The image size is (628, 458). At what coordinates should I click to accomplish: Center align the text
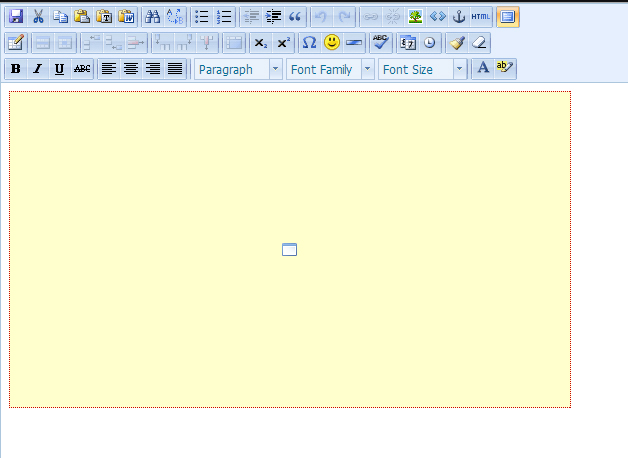(131, 69)
